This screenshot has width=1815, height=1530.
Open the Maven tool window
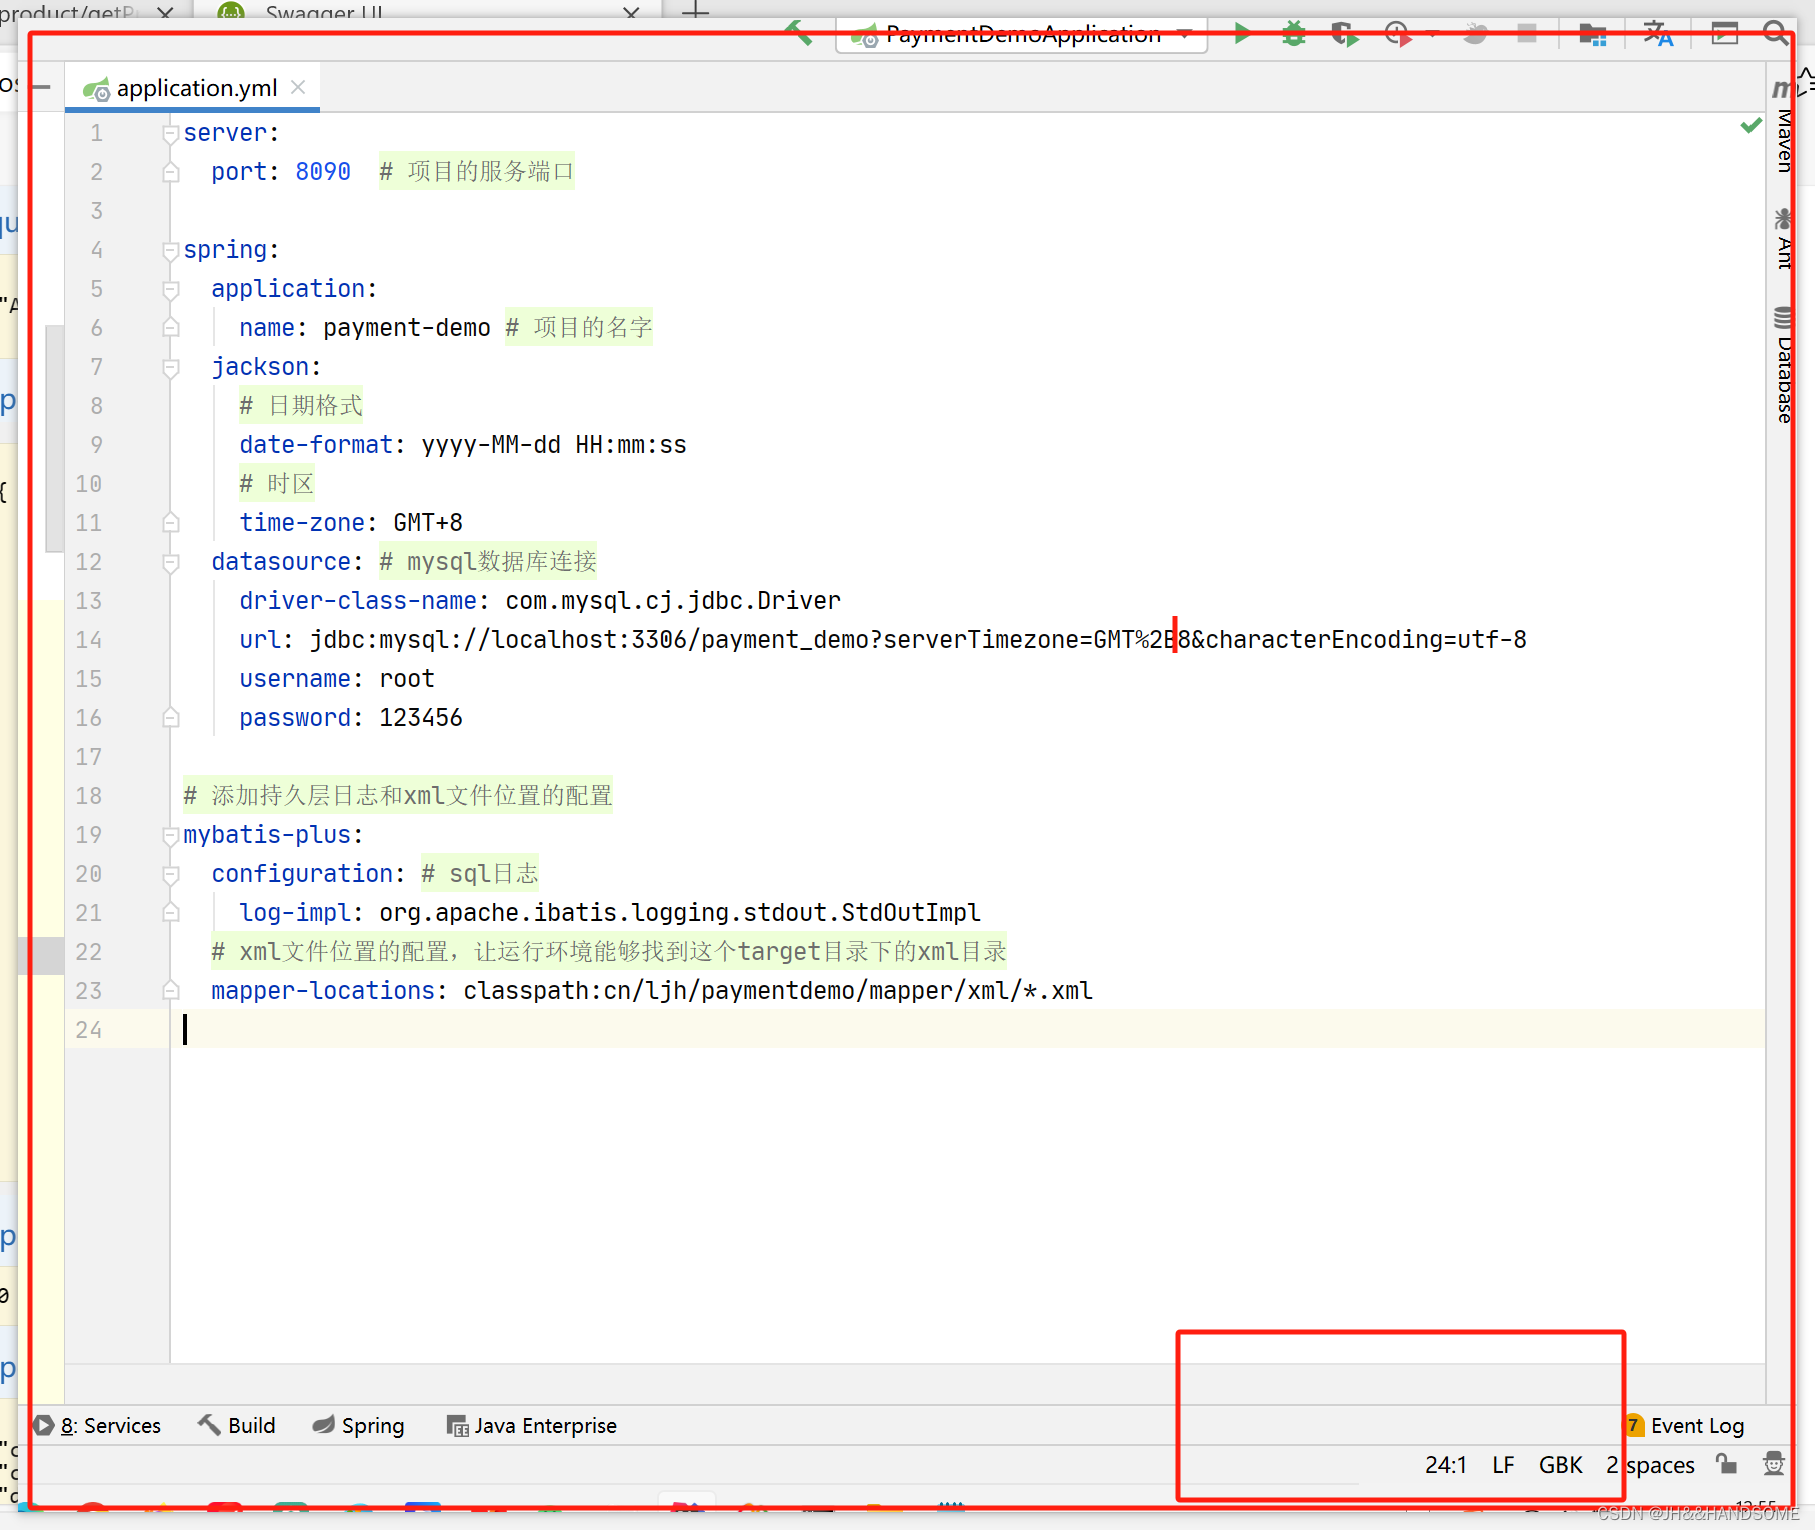(x=1783, y=128)
